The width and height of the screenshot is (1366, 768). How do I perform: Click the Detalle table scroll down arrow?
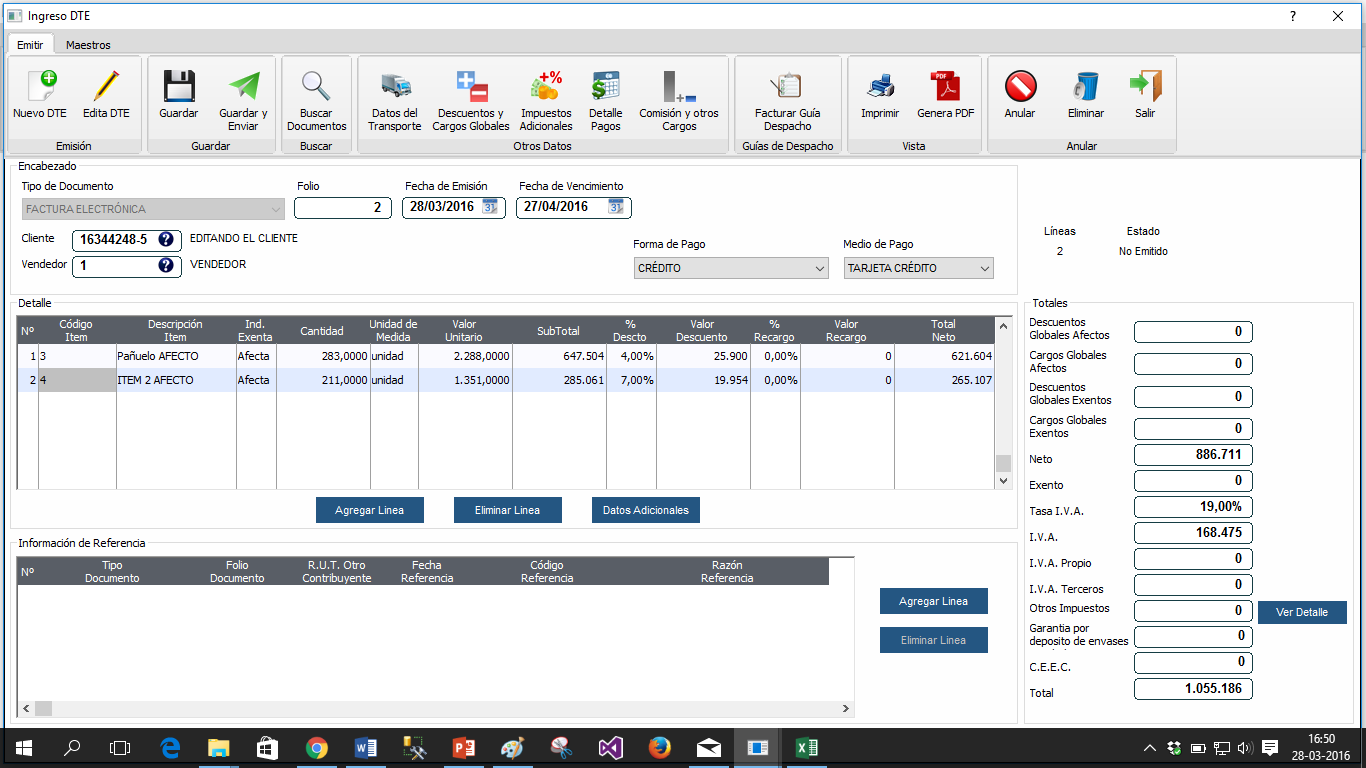point(1004,481)
